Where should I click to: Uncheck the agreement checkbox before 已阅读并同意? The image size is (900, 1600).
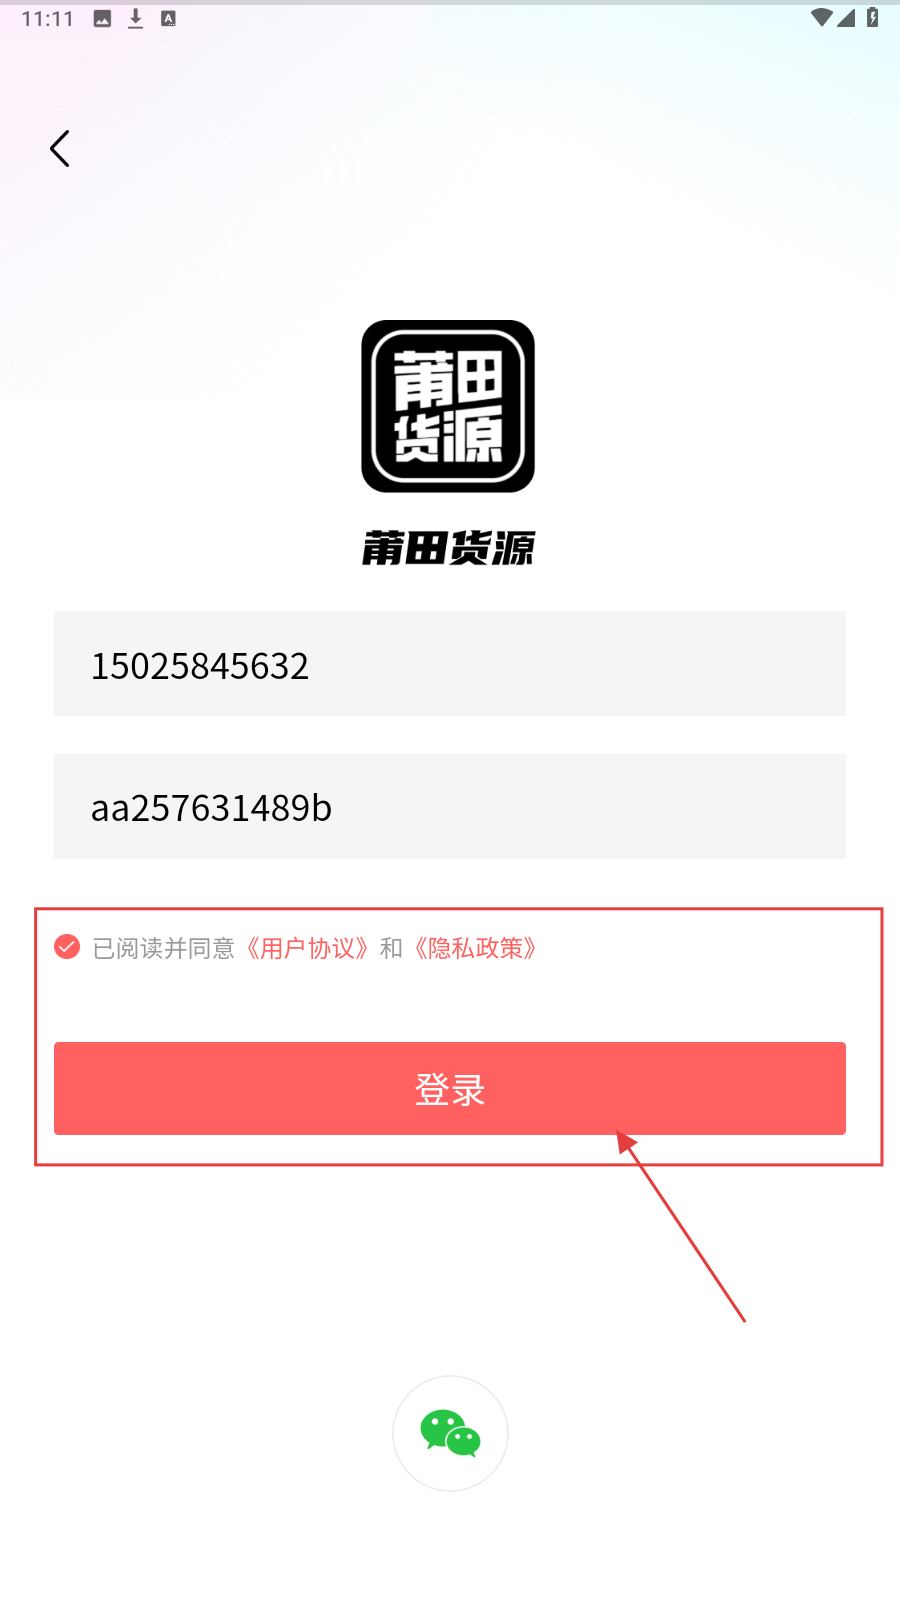pyautogui.click(x=67, y=946)
